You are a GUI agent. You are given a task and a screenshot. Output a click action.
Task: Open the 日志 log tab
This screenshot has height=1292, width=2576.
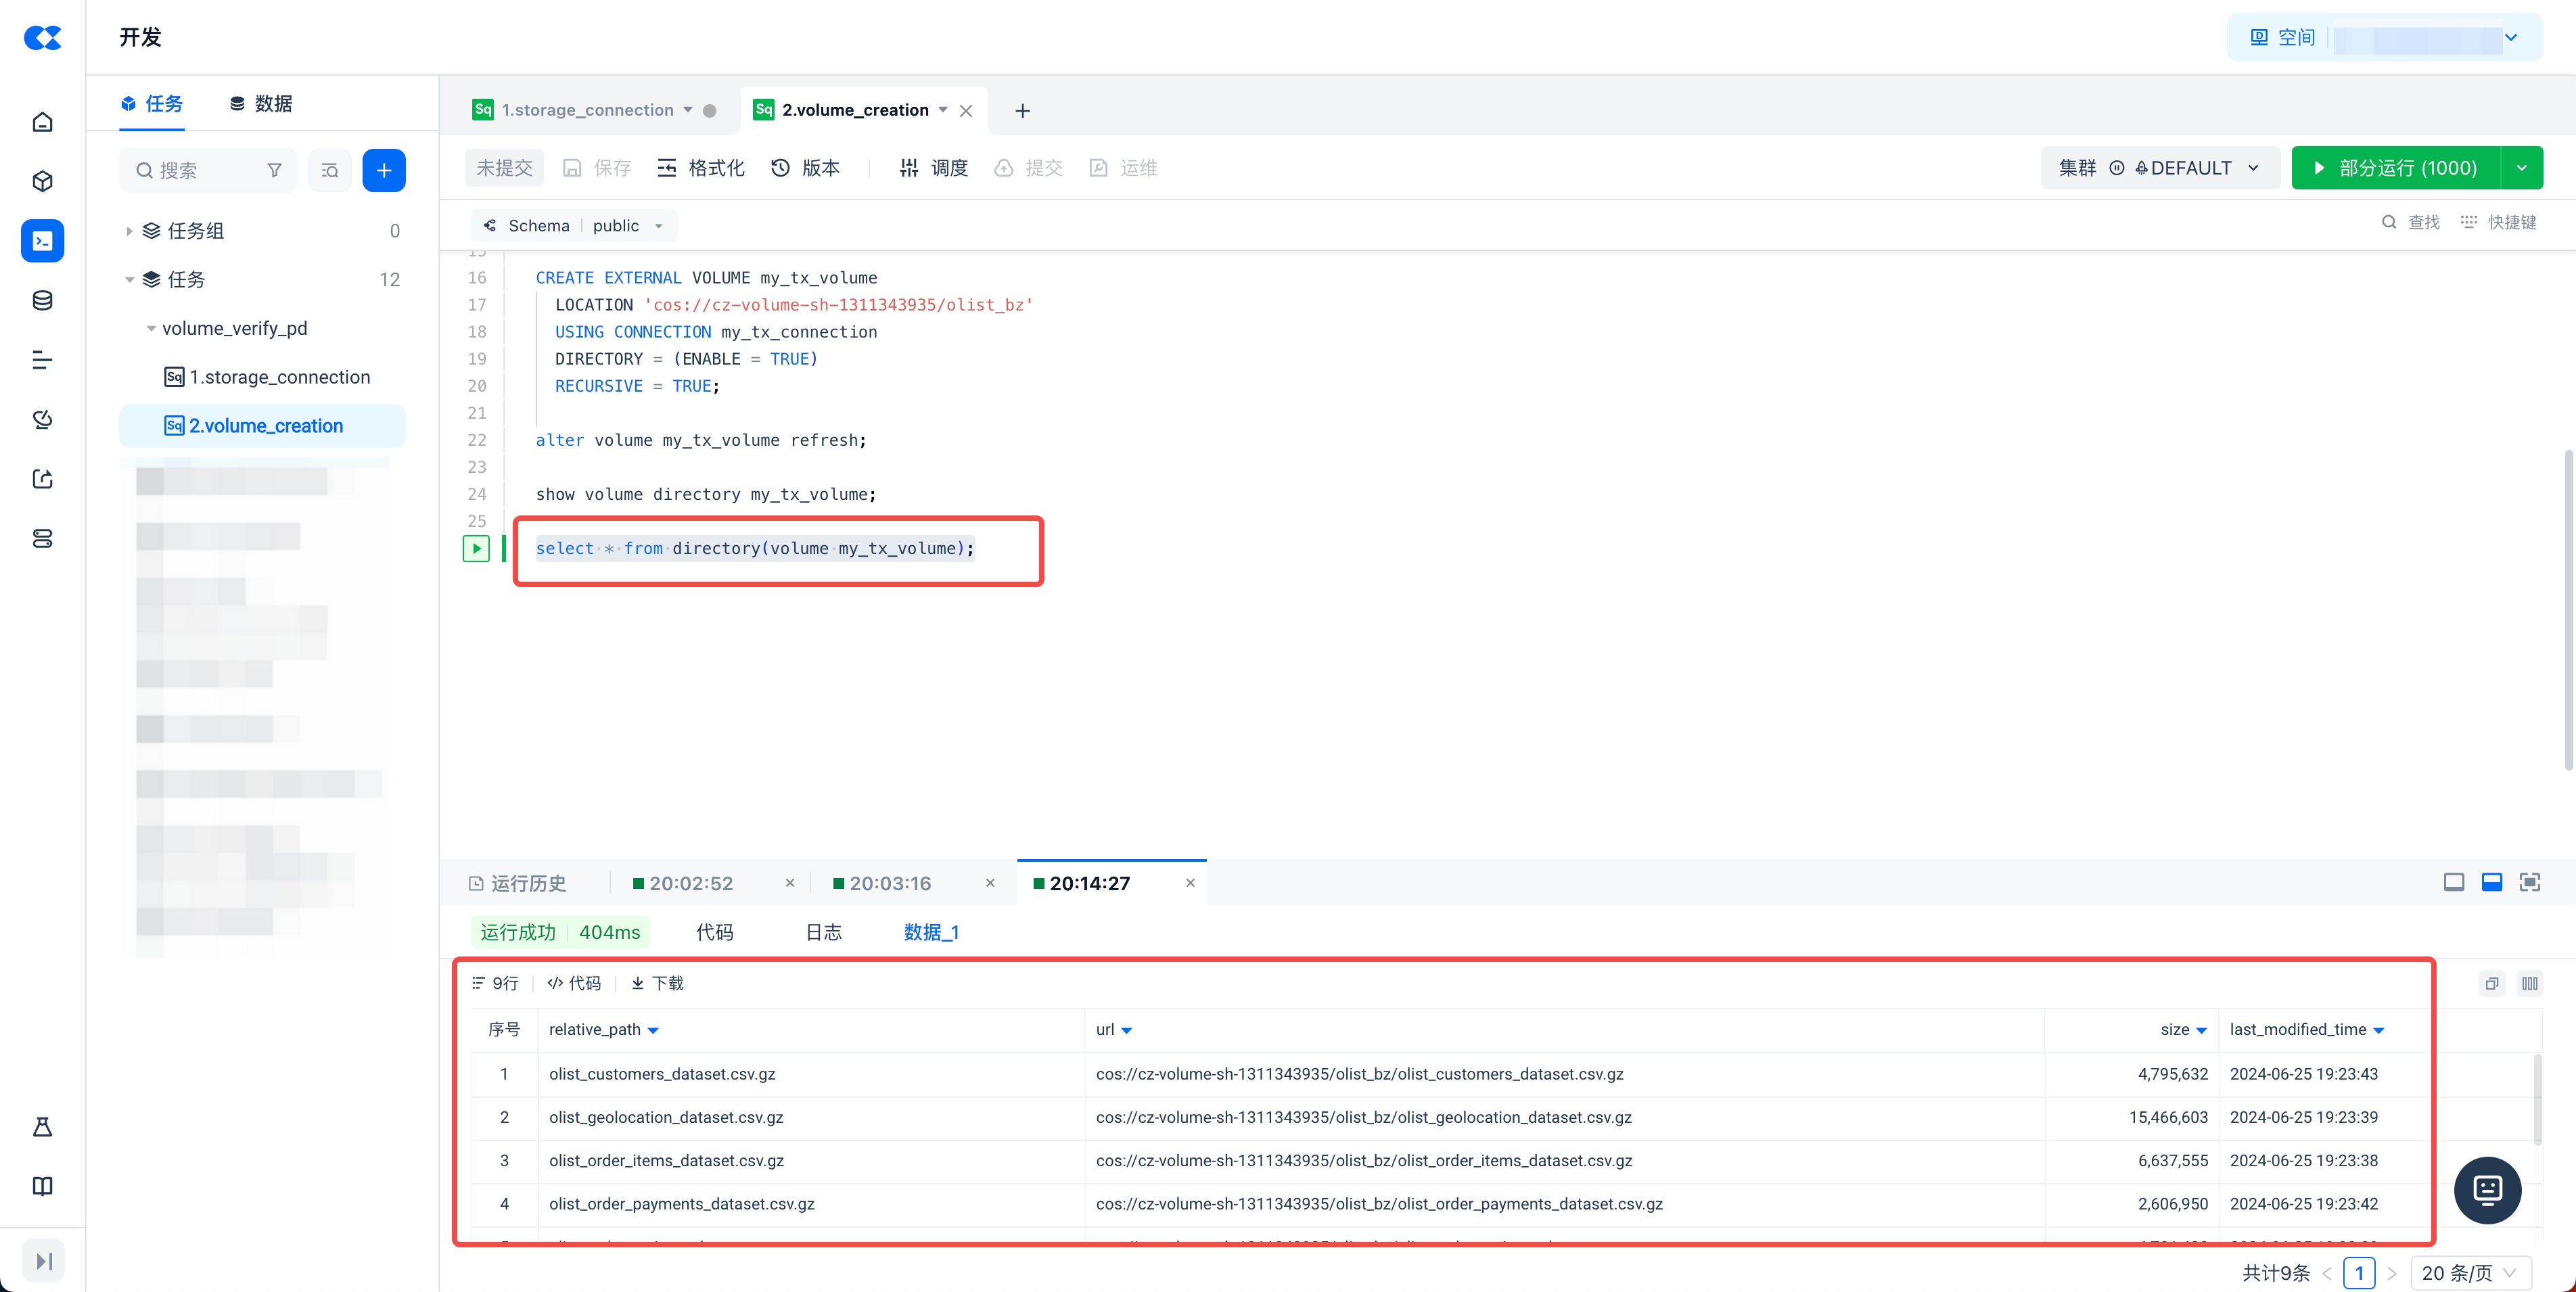coord(823,932)
